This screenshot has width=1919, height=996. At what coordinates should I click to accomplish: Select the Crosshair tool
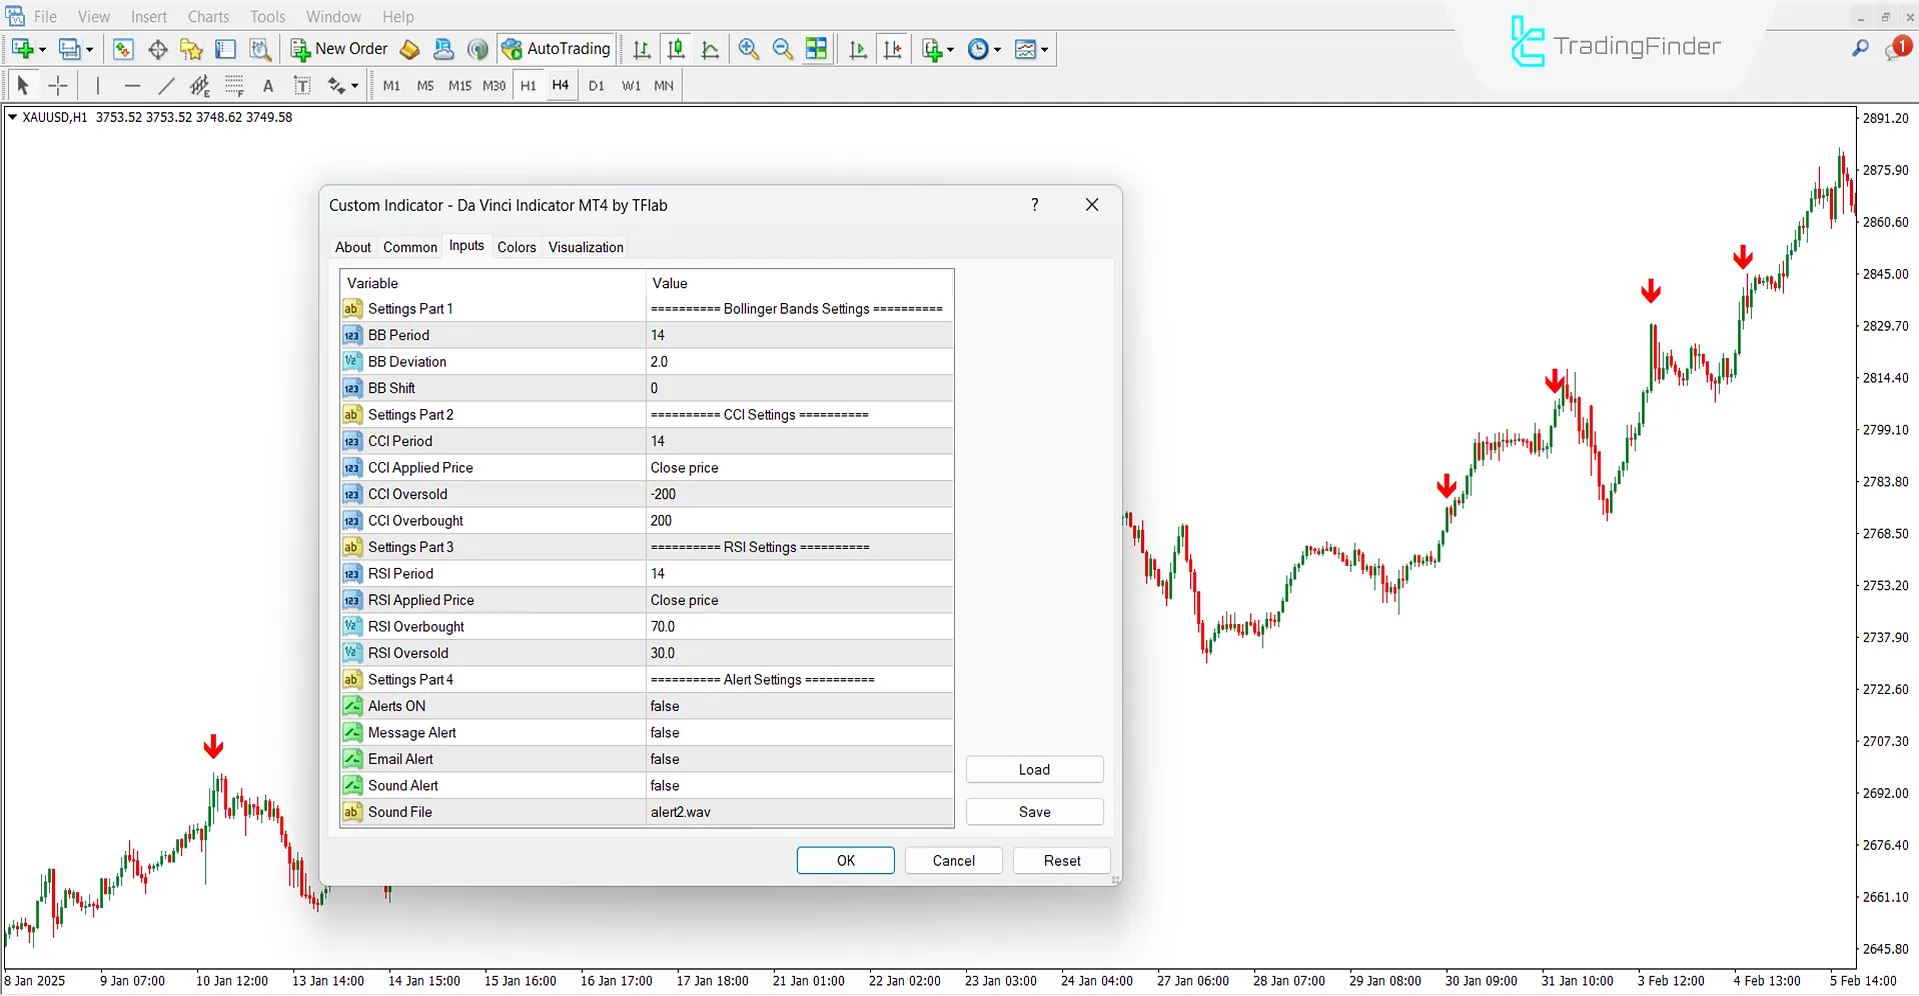(58, 86)
